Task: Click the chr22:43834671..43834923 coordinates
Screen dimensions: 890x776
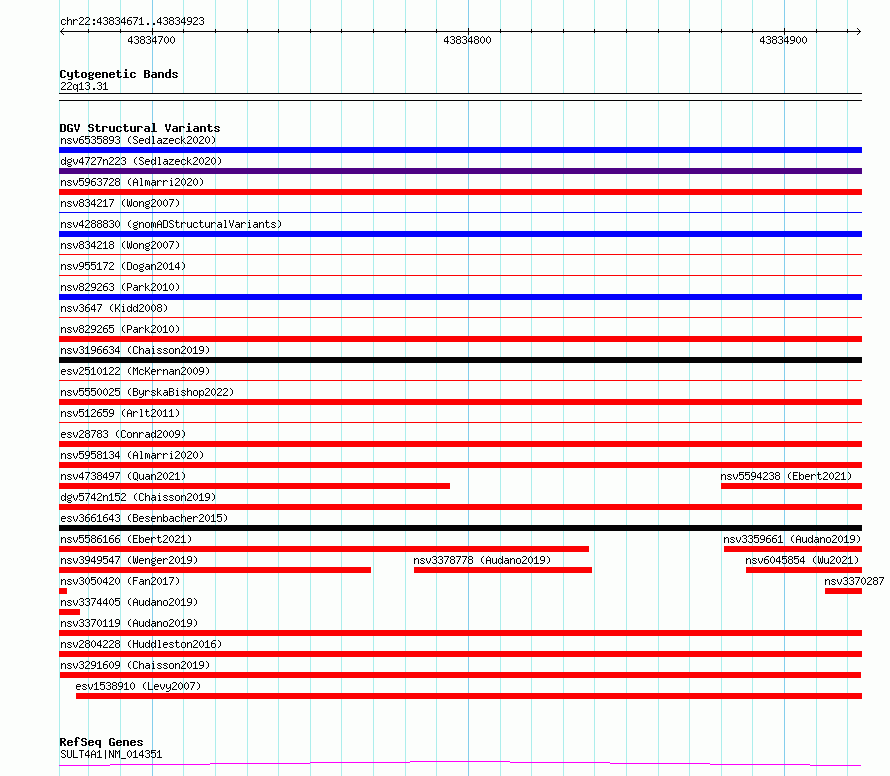Action: [x=132, y=22]
